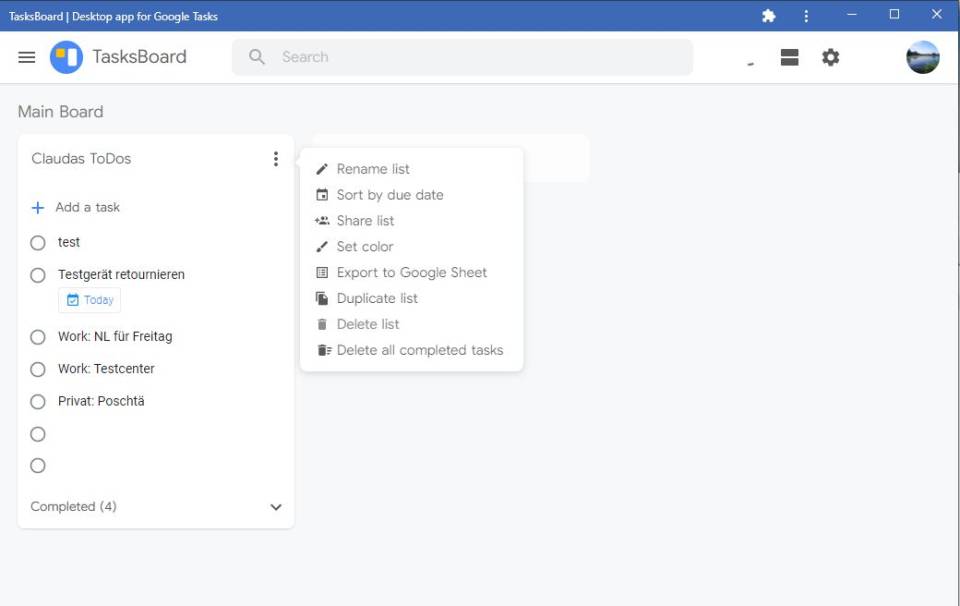The width and height of the screenshot is (960, 606).
Task: Expand the Completed (4) section
Action: 275,507
